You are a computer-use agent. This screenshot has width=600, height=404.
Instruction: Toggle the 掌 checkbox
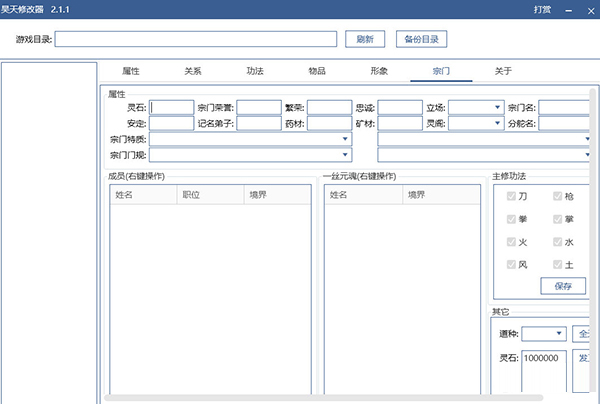point(558,219)
